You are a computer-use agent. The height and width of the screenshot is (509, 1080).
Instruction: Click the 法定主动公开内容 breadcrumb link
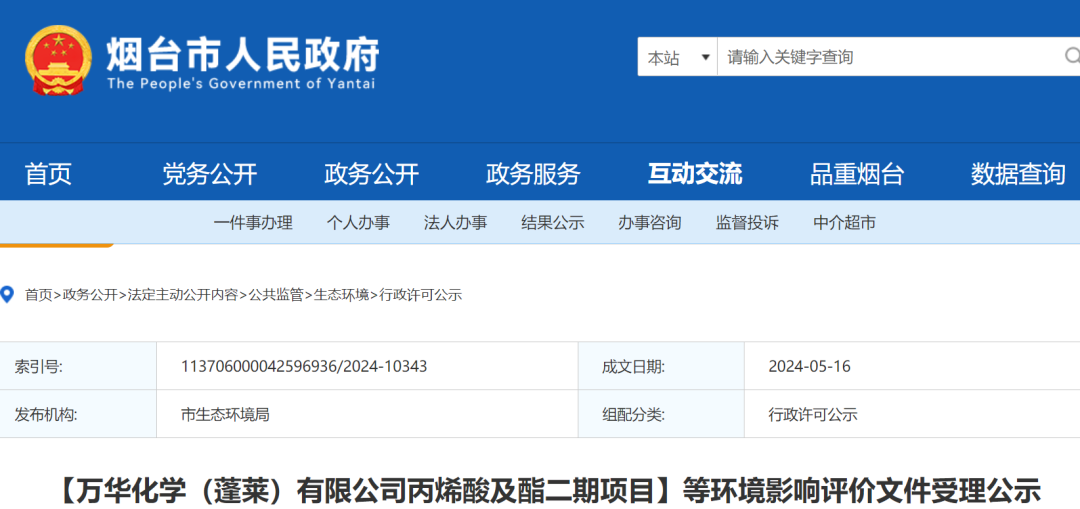(183, 295)
